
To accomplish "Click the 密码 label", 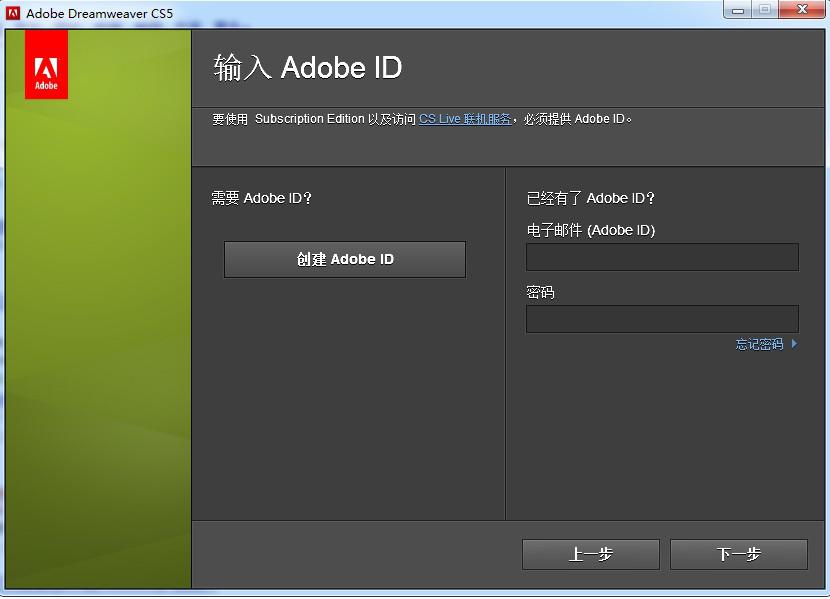I will (x=540, y=292).
